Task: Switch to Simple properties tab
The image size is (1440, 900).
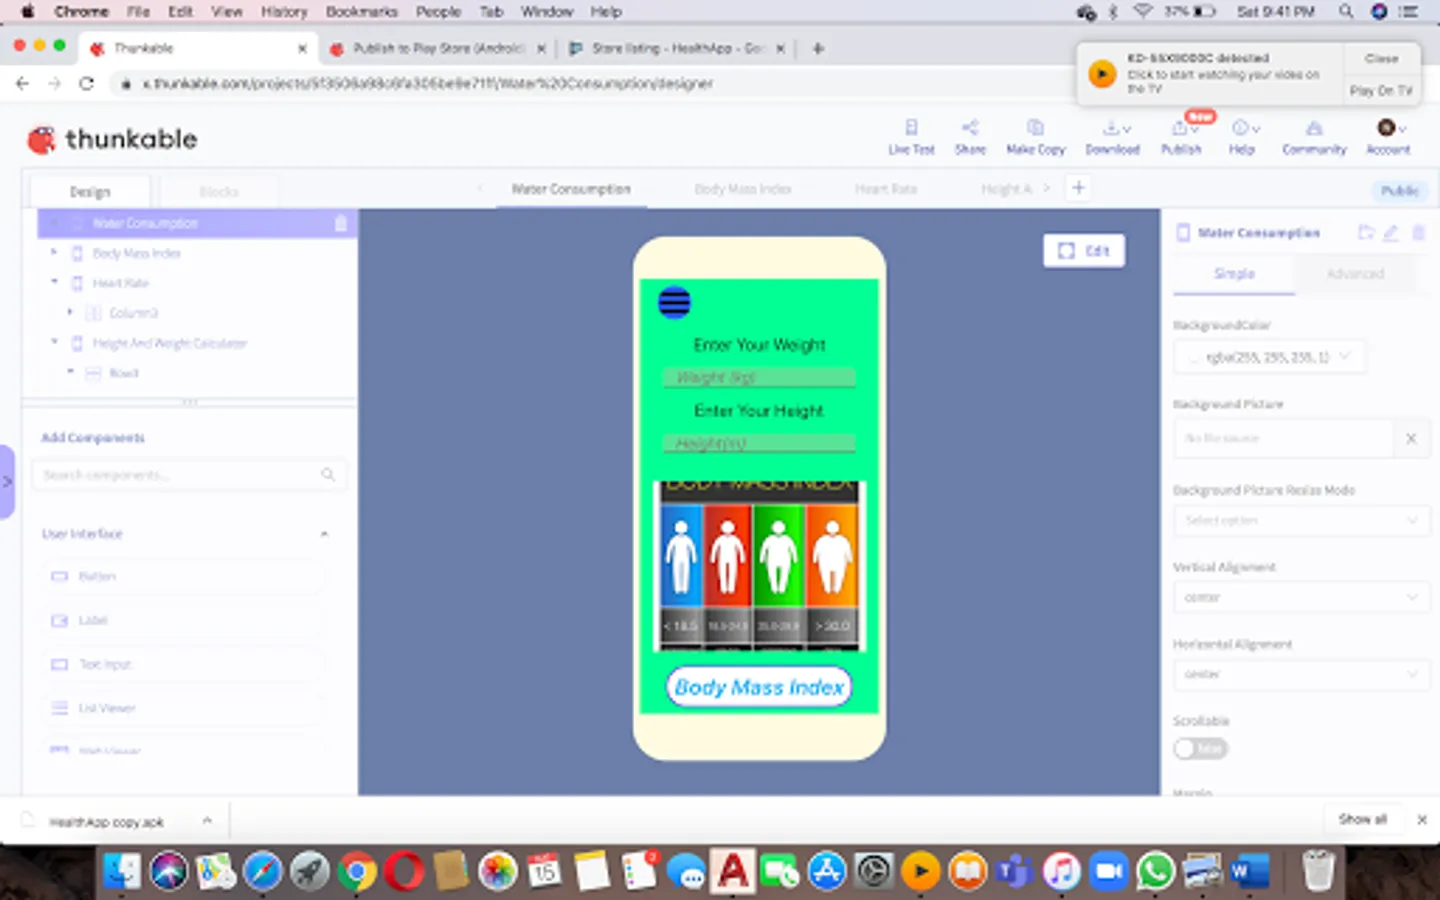Action: pyautogui.click(x=1234, y=274)
